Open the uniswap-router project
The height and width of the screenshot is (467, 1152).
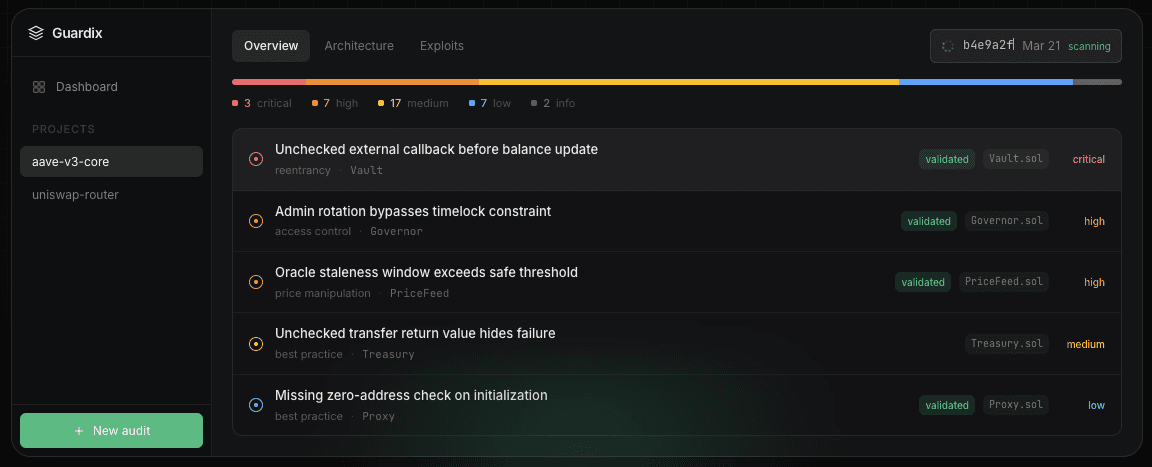tap(75, 194)
